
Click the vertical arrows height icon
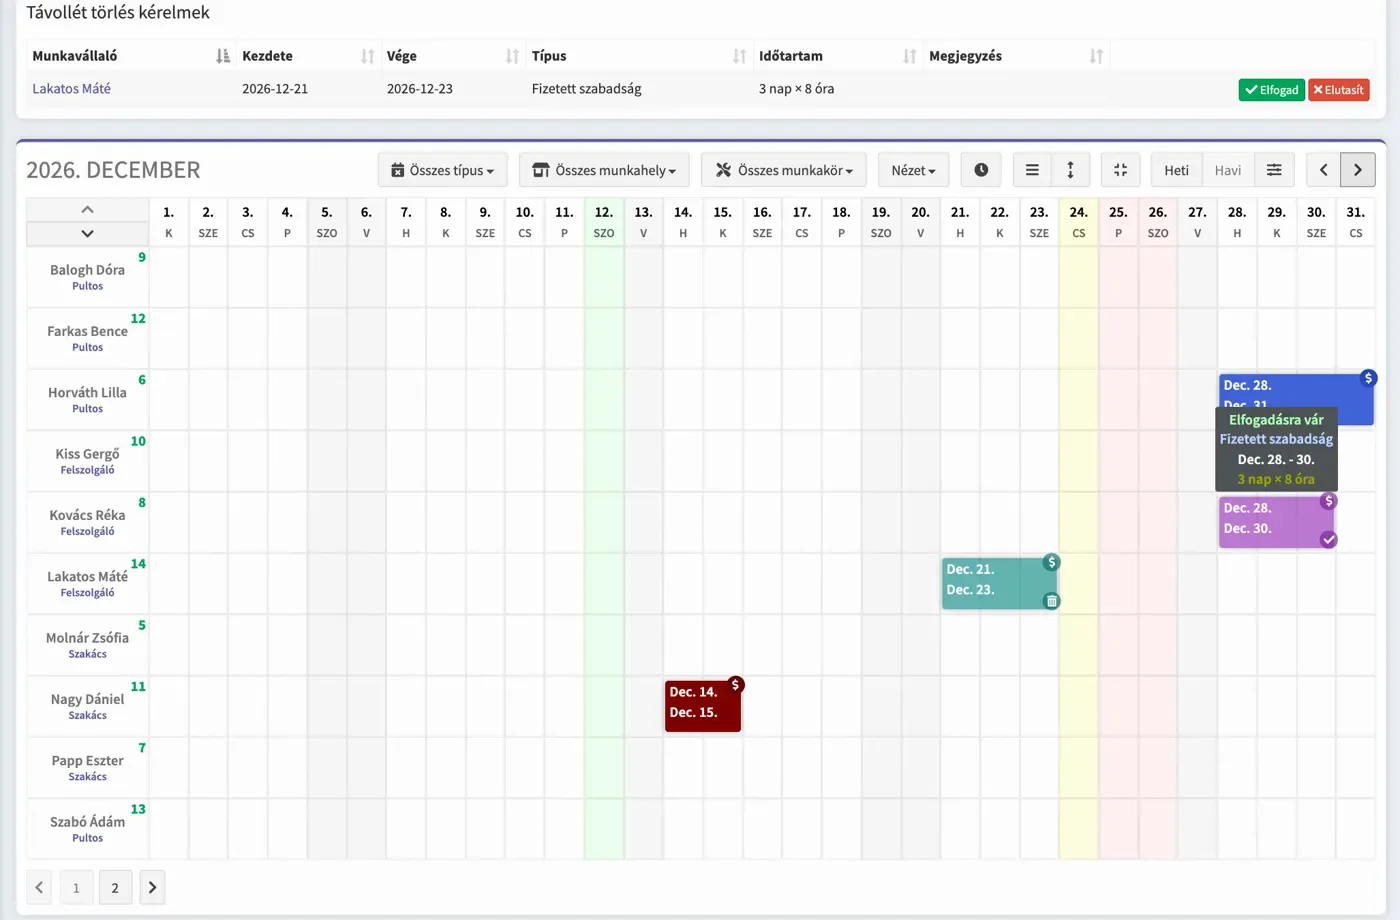coord(1070,170)
